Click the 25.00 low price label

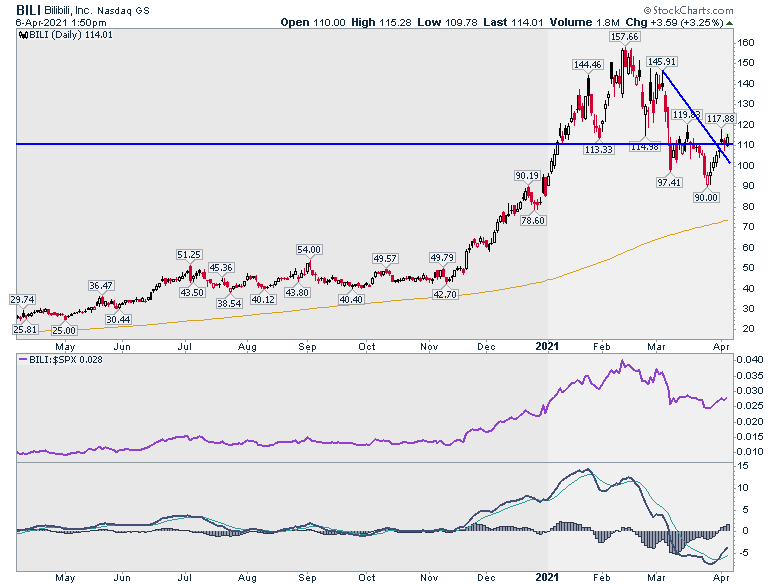point(64,330)
